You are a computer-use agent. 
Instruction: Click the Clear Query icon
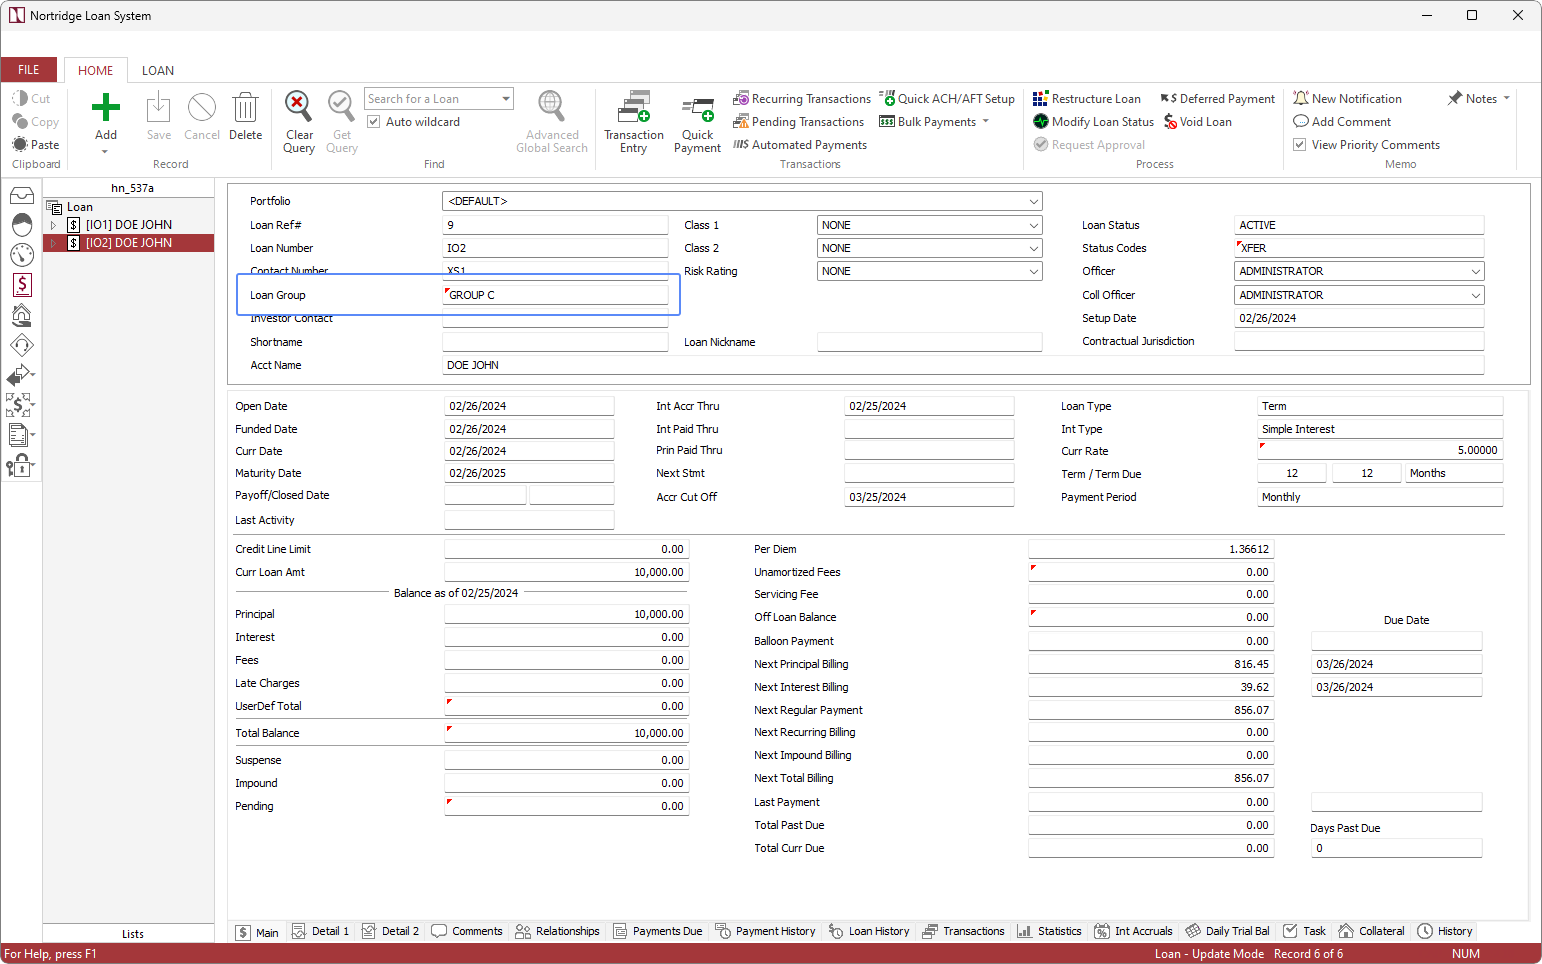tap(298, 105)
